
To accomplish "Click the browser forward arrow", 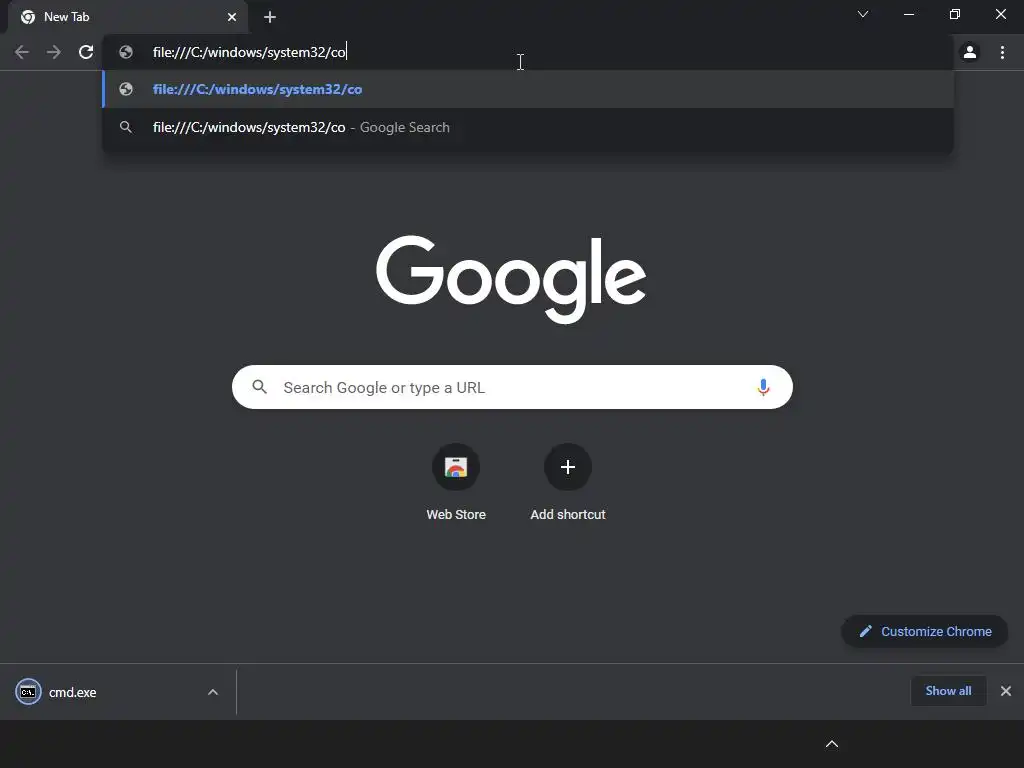I will [54, 52].
